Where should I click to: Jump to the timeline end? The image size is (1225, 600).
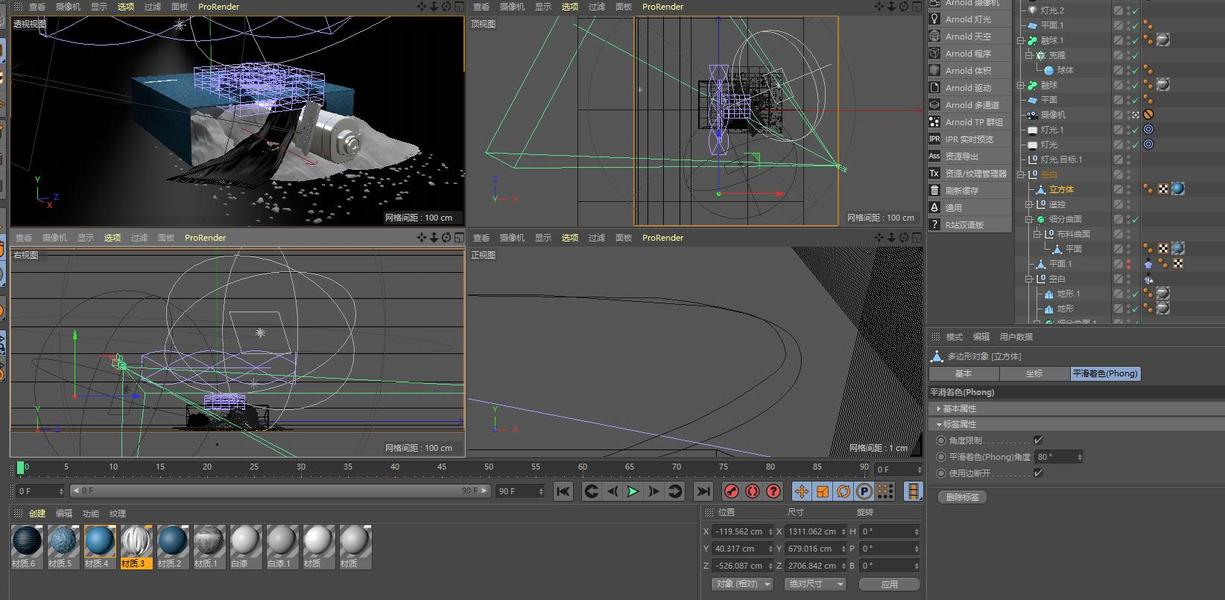tap(703, 491)
